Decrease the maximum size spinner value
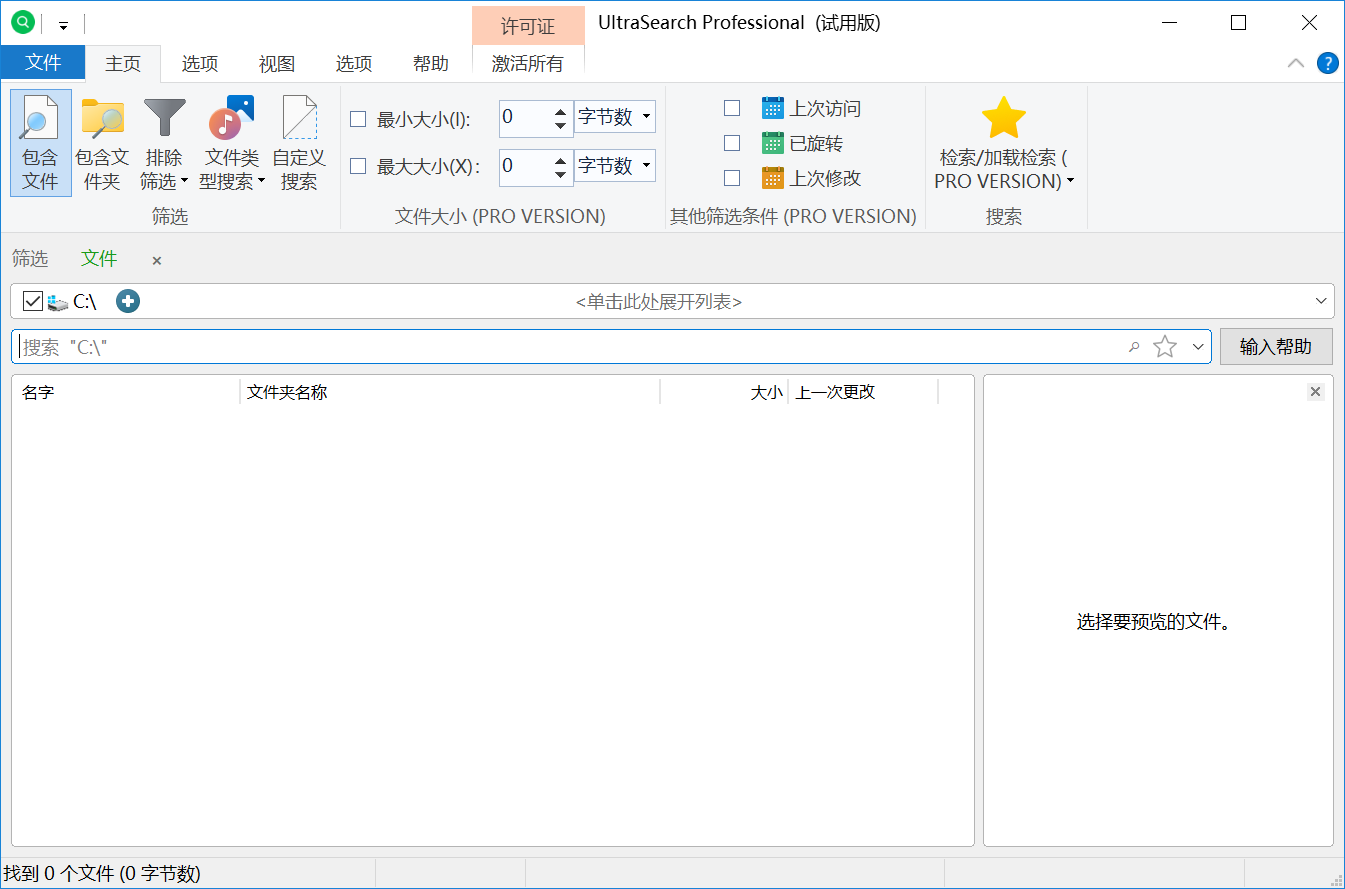 [x=561, y=174]
